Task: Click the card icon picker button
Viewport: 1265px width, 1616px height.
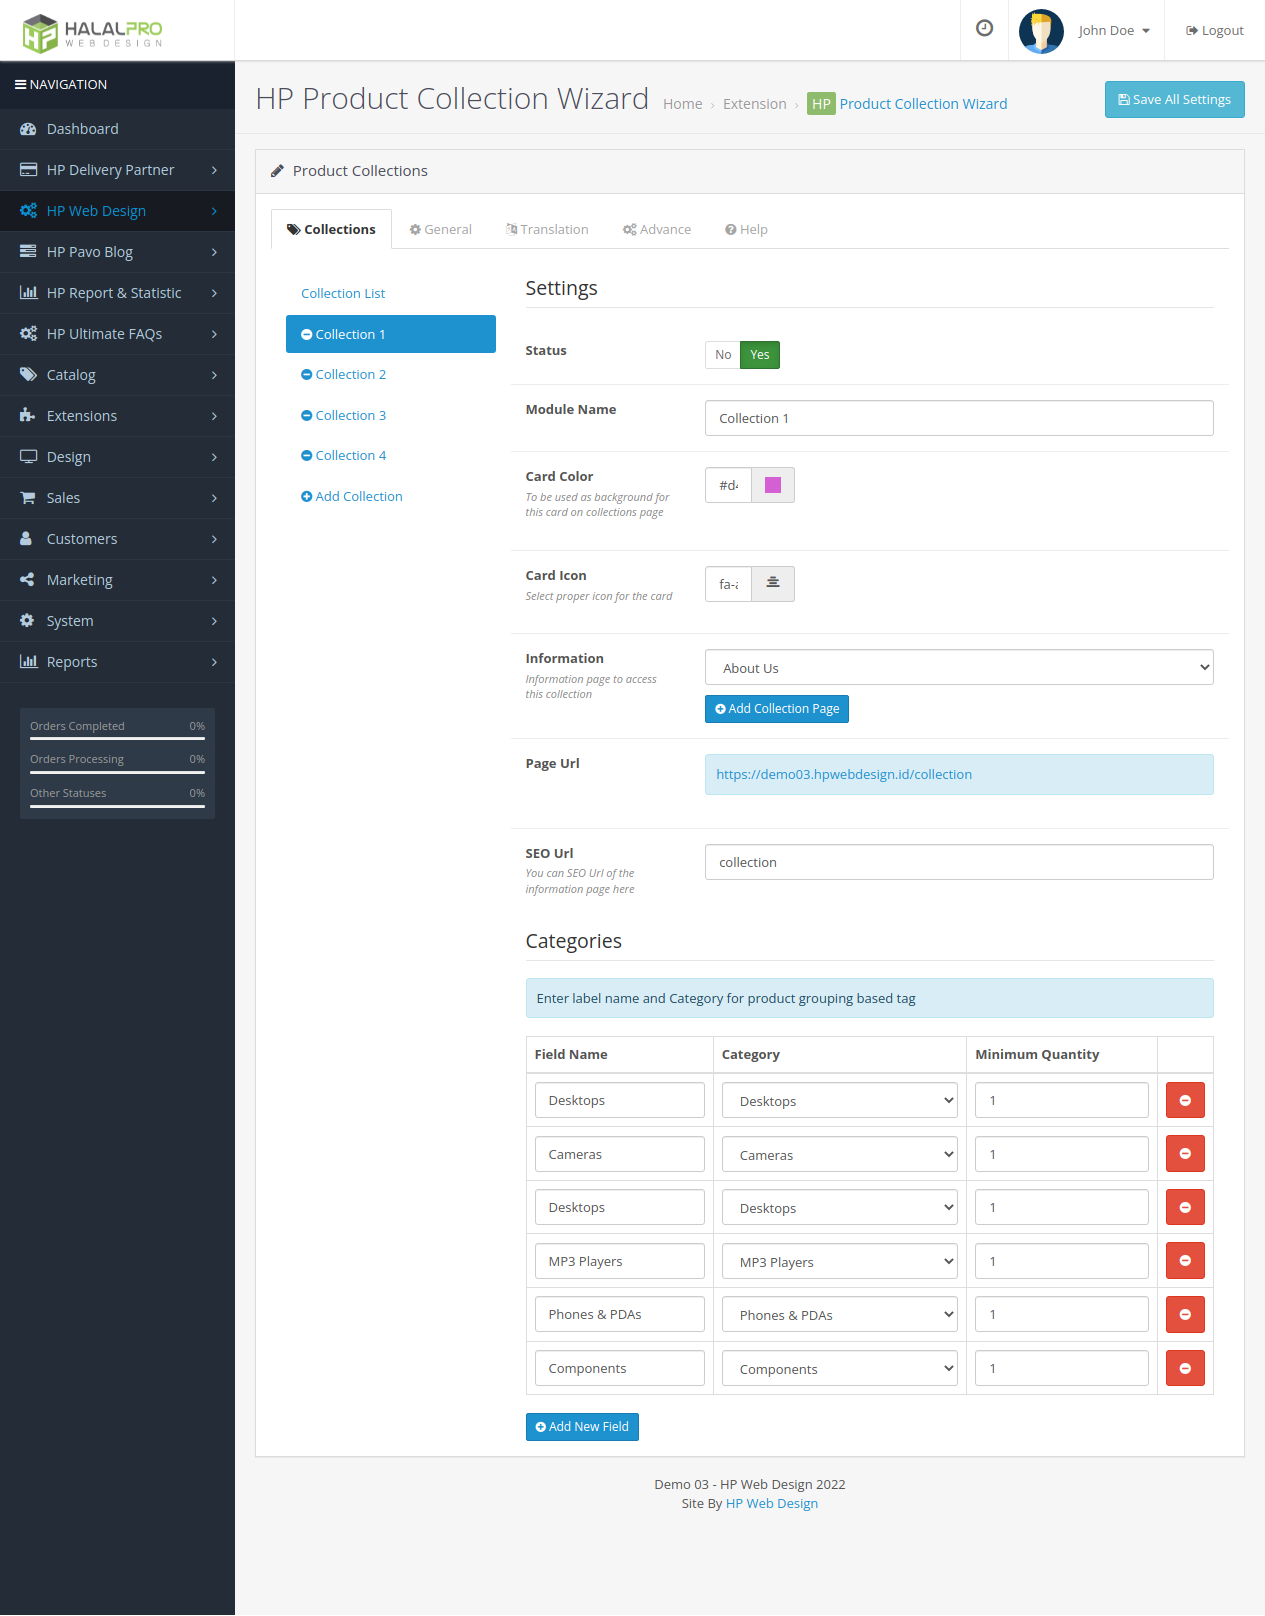Action: 773,584
